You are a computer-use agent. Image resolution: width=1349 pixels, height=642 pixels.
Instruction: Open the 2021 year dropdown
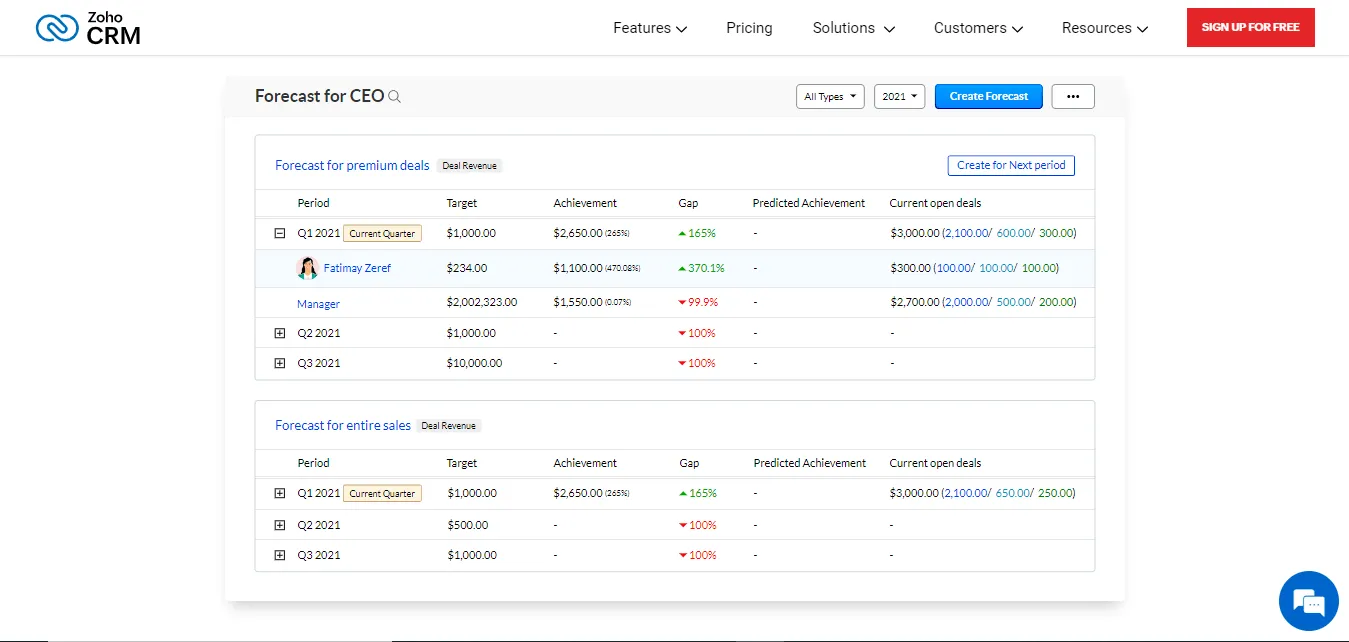900,97
